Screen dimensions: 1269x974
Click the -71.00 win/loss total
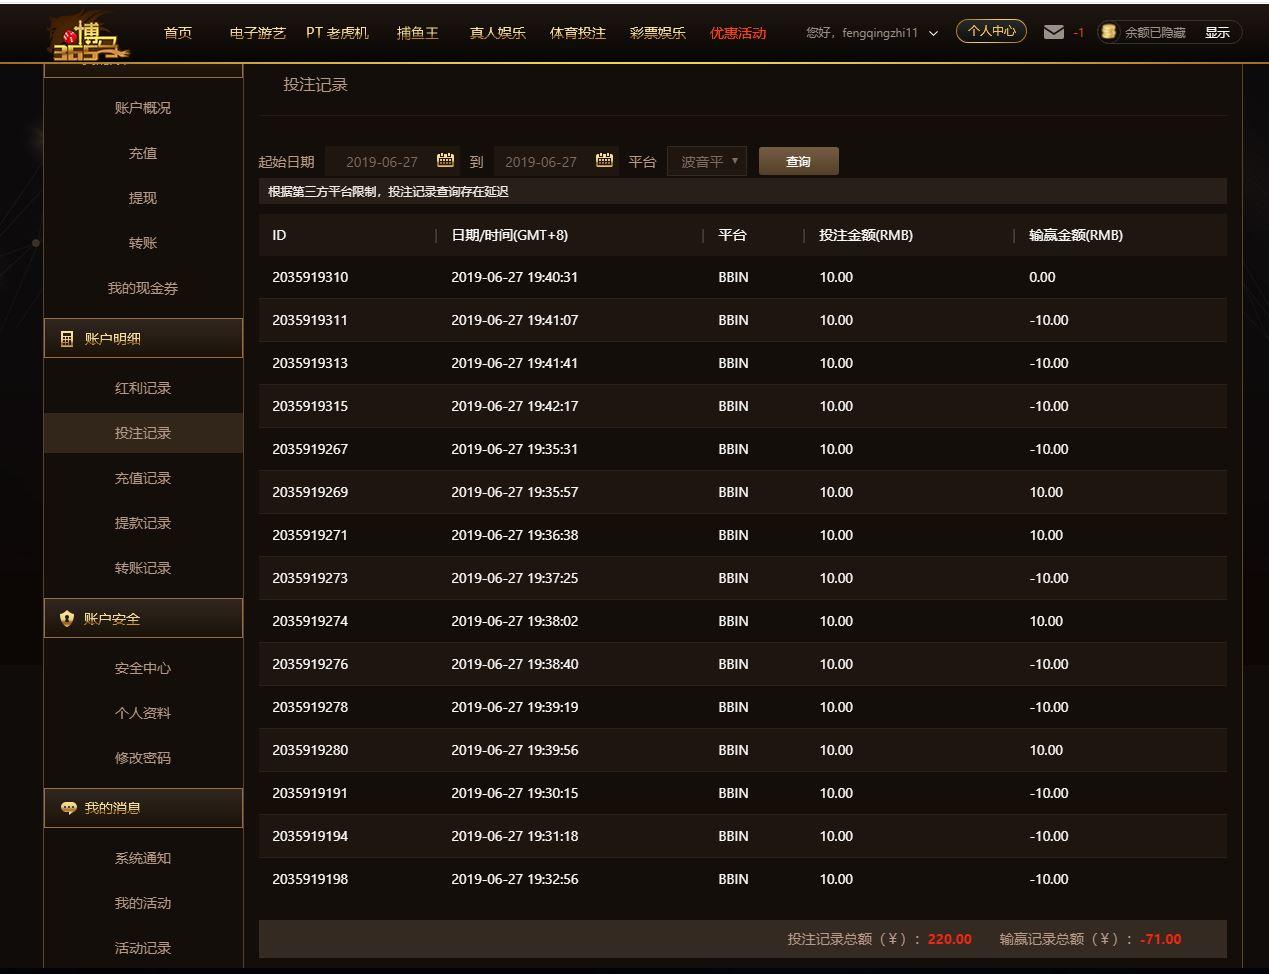[x=1161, y=939]
